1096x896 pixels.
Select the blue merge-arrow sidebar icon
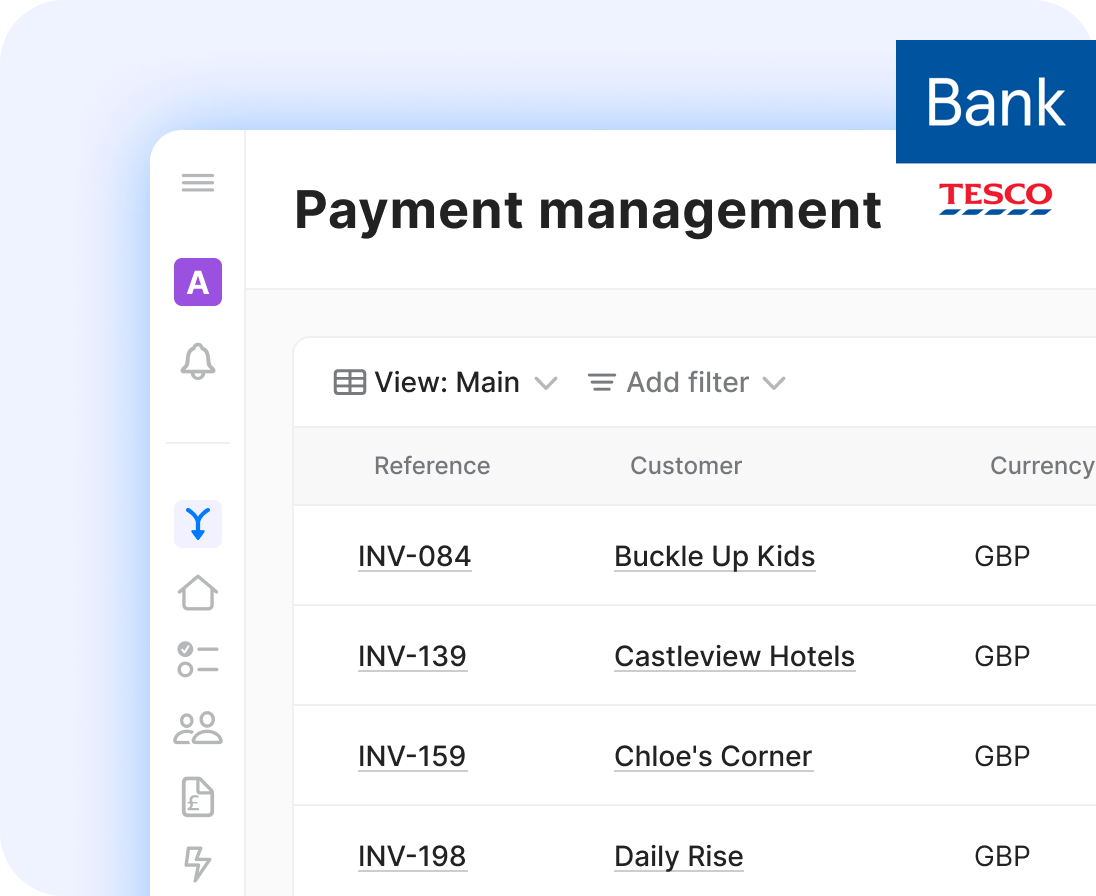coord(198,523)
